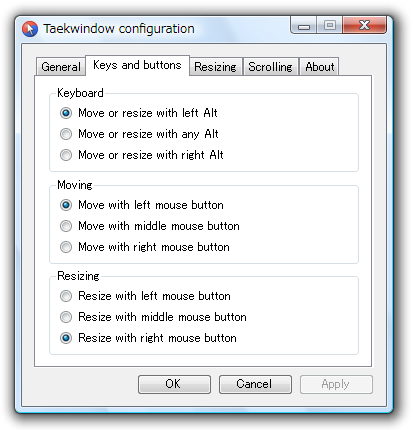
Task: Close the Taekwindow configuration dialog
Action: coord(364,25)
